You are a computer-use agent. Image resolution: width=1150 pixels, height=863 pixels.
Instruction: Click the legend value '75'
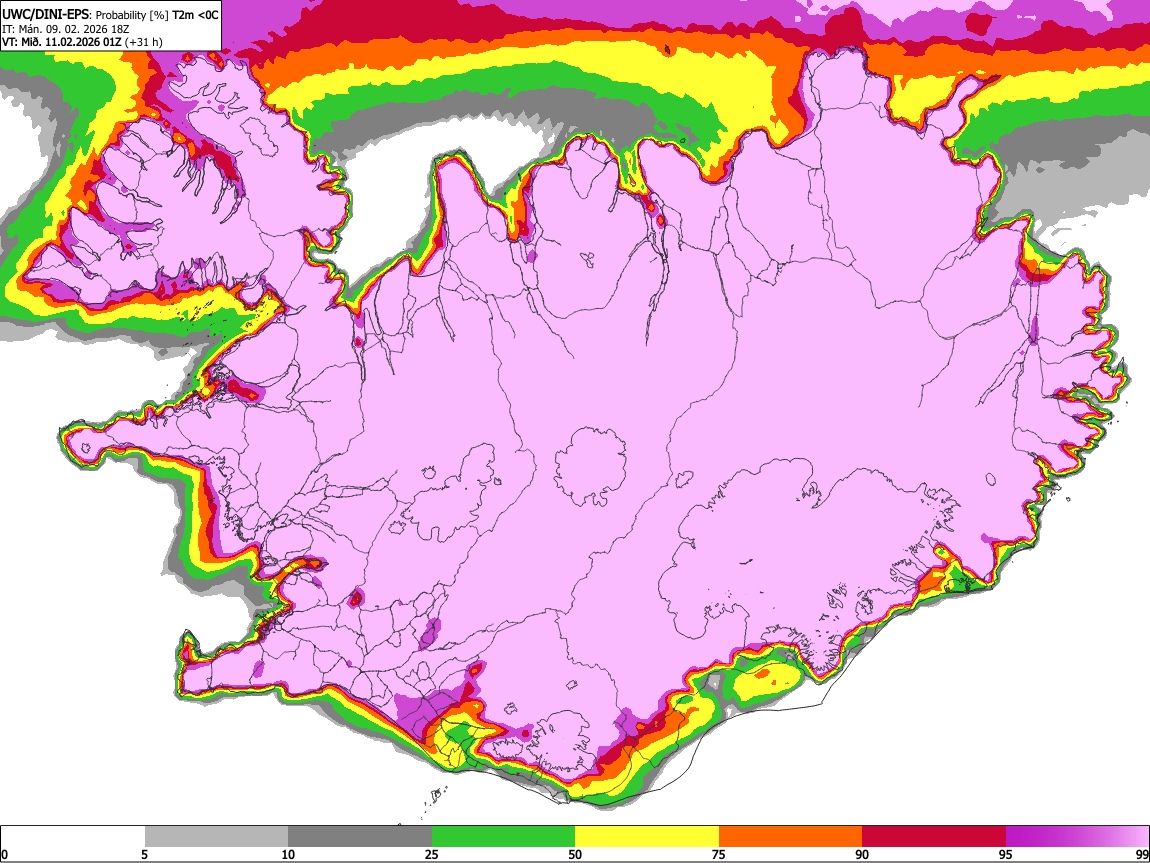[x=719, y=855]
